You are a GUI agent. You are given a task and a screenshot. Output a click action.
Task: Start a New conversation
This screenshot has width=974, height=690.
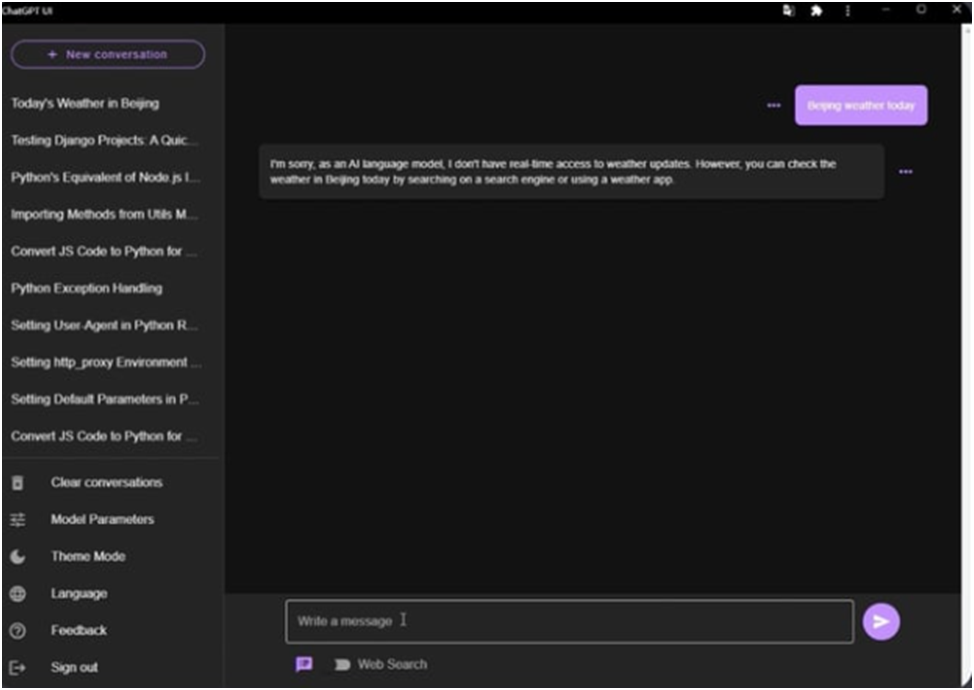click(107, 54)
